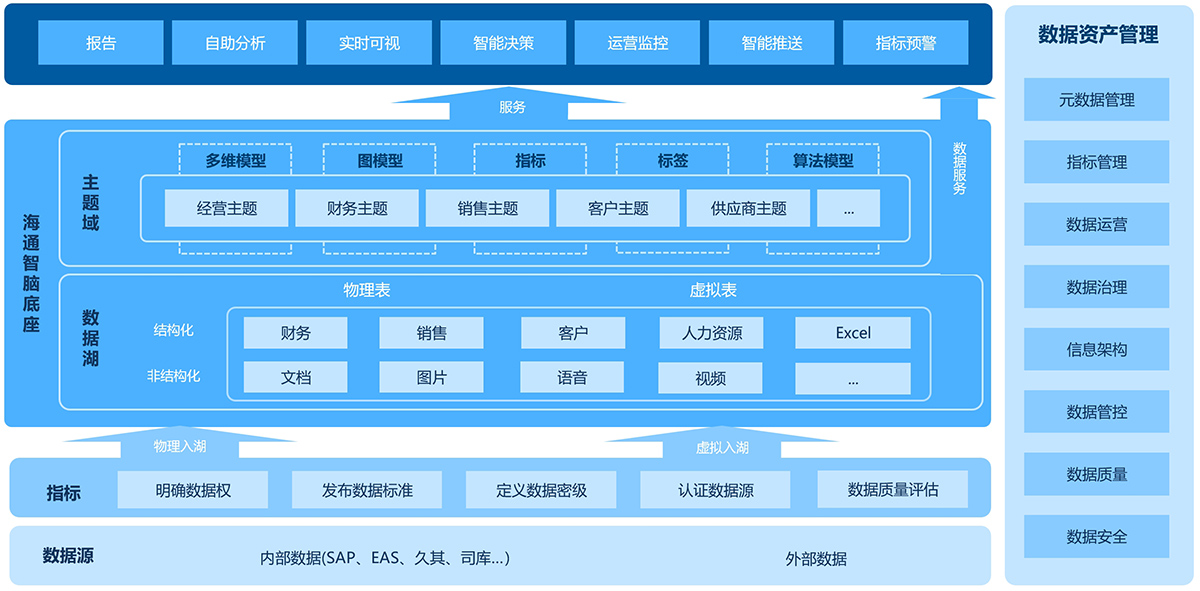
Task: Open the 元数据管理 item
Action: tap(1097, 100)
